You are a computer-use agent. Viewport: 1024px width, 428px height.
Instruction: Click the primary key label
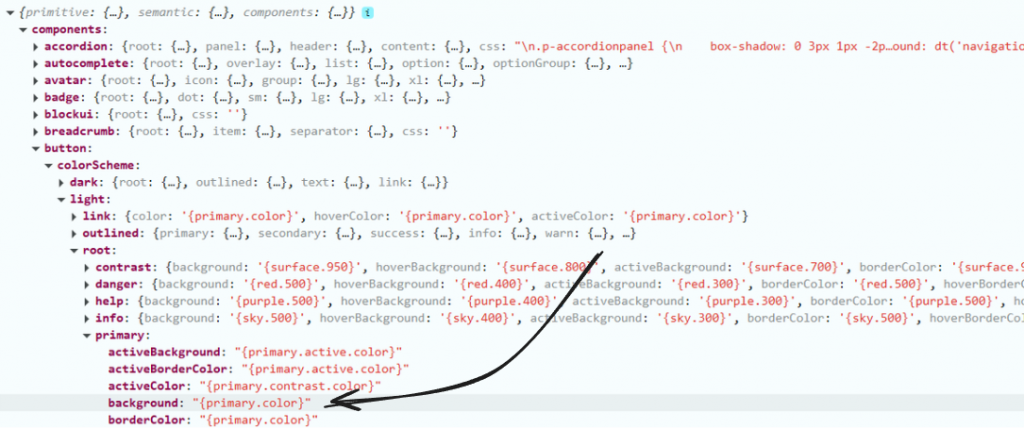pos(122,335)
